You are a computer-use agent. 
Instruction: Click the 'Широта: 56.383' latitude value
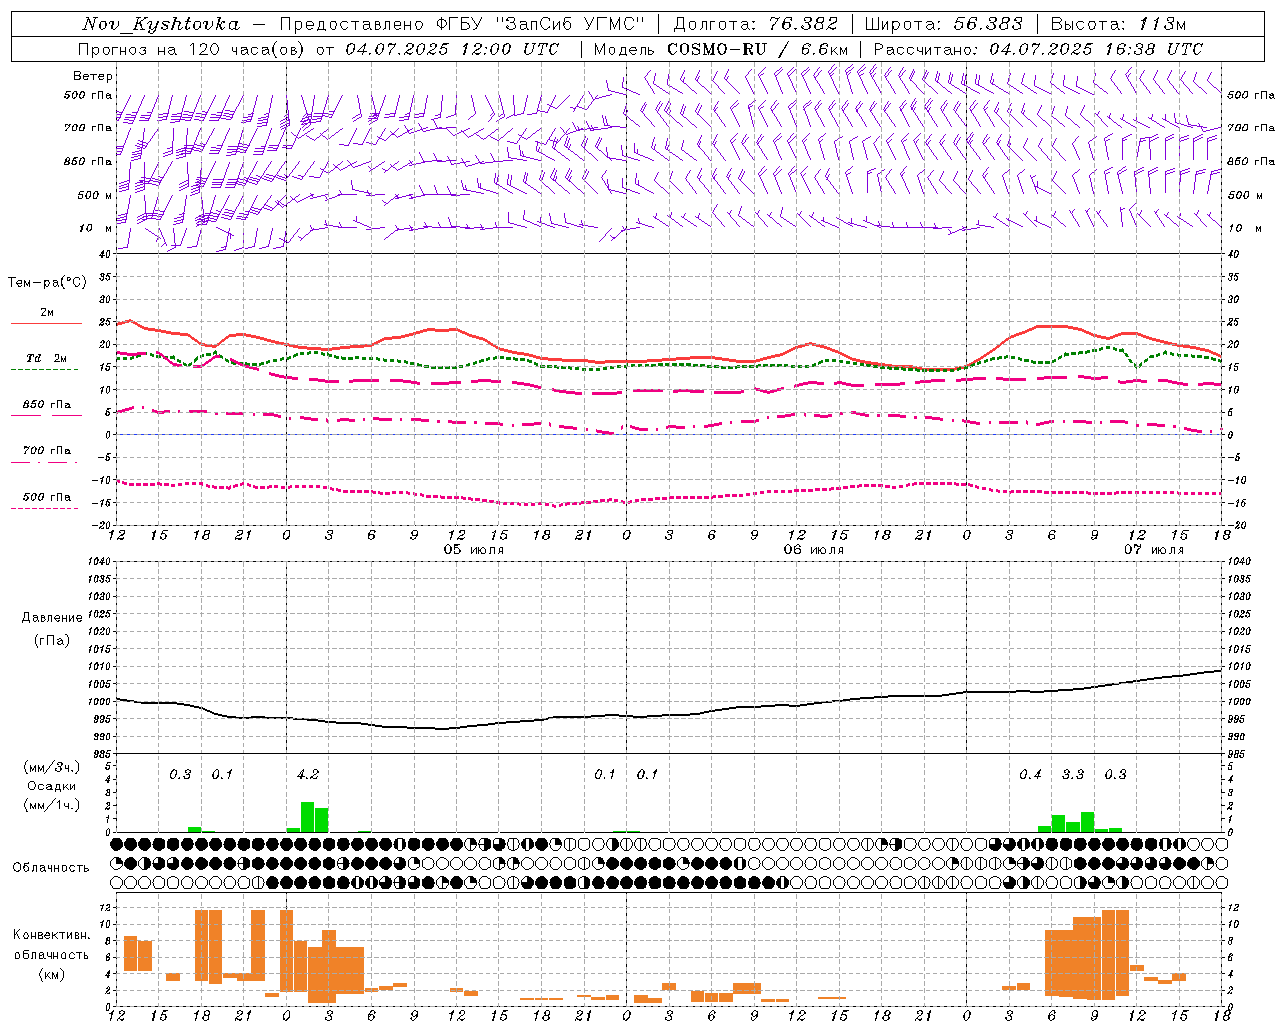[x=943, y=24]
